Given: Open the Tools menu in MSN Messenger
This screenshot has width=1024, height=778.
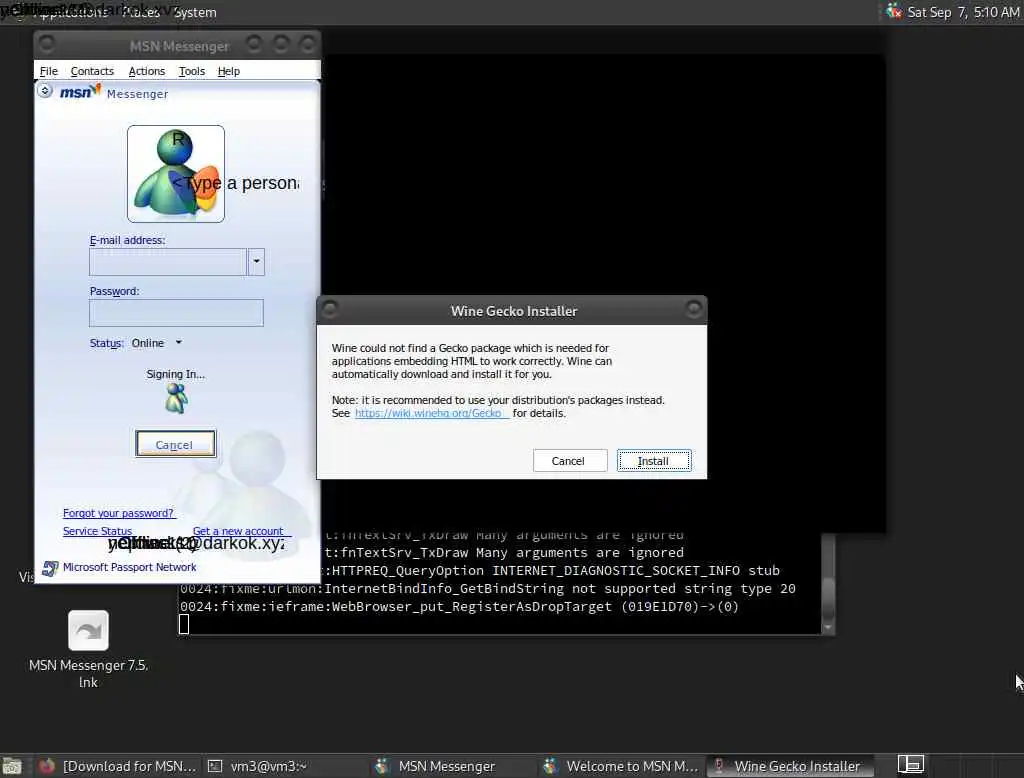Looking at the screenshot, I should (191, 71).
